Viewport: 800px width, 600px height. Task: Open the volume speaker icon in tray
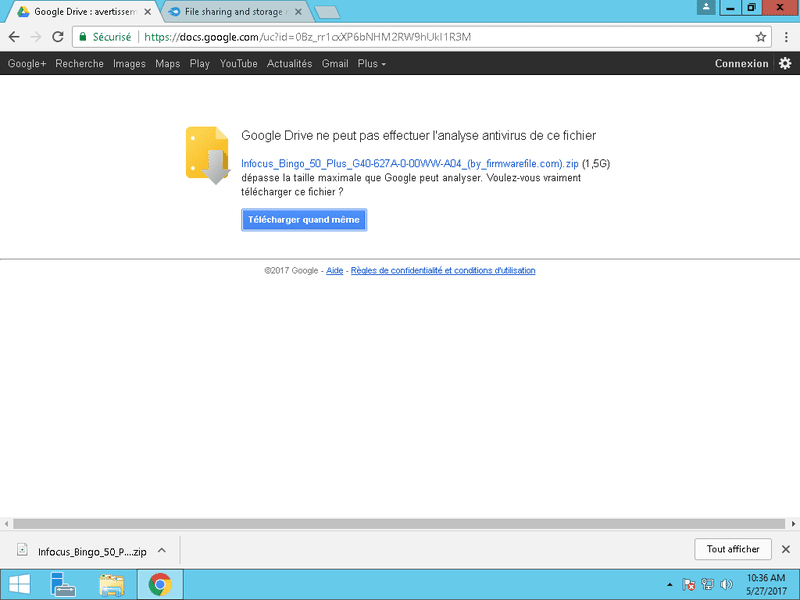point(725,584)
